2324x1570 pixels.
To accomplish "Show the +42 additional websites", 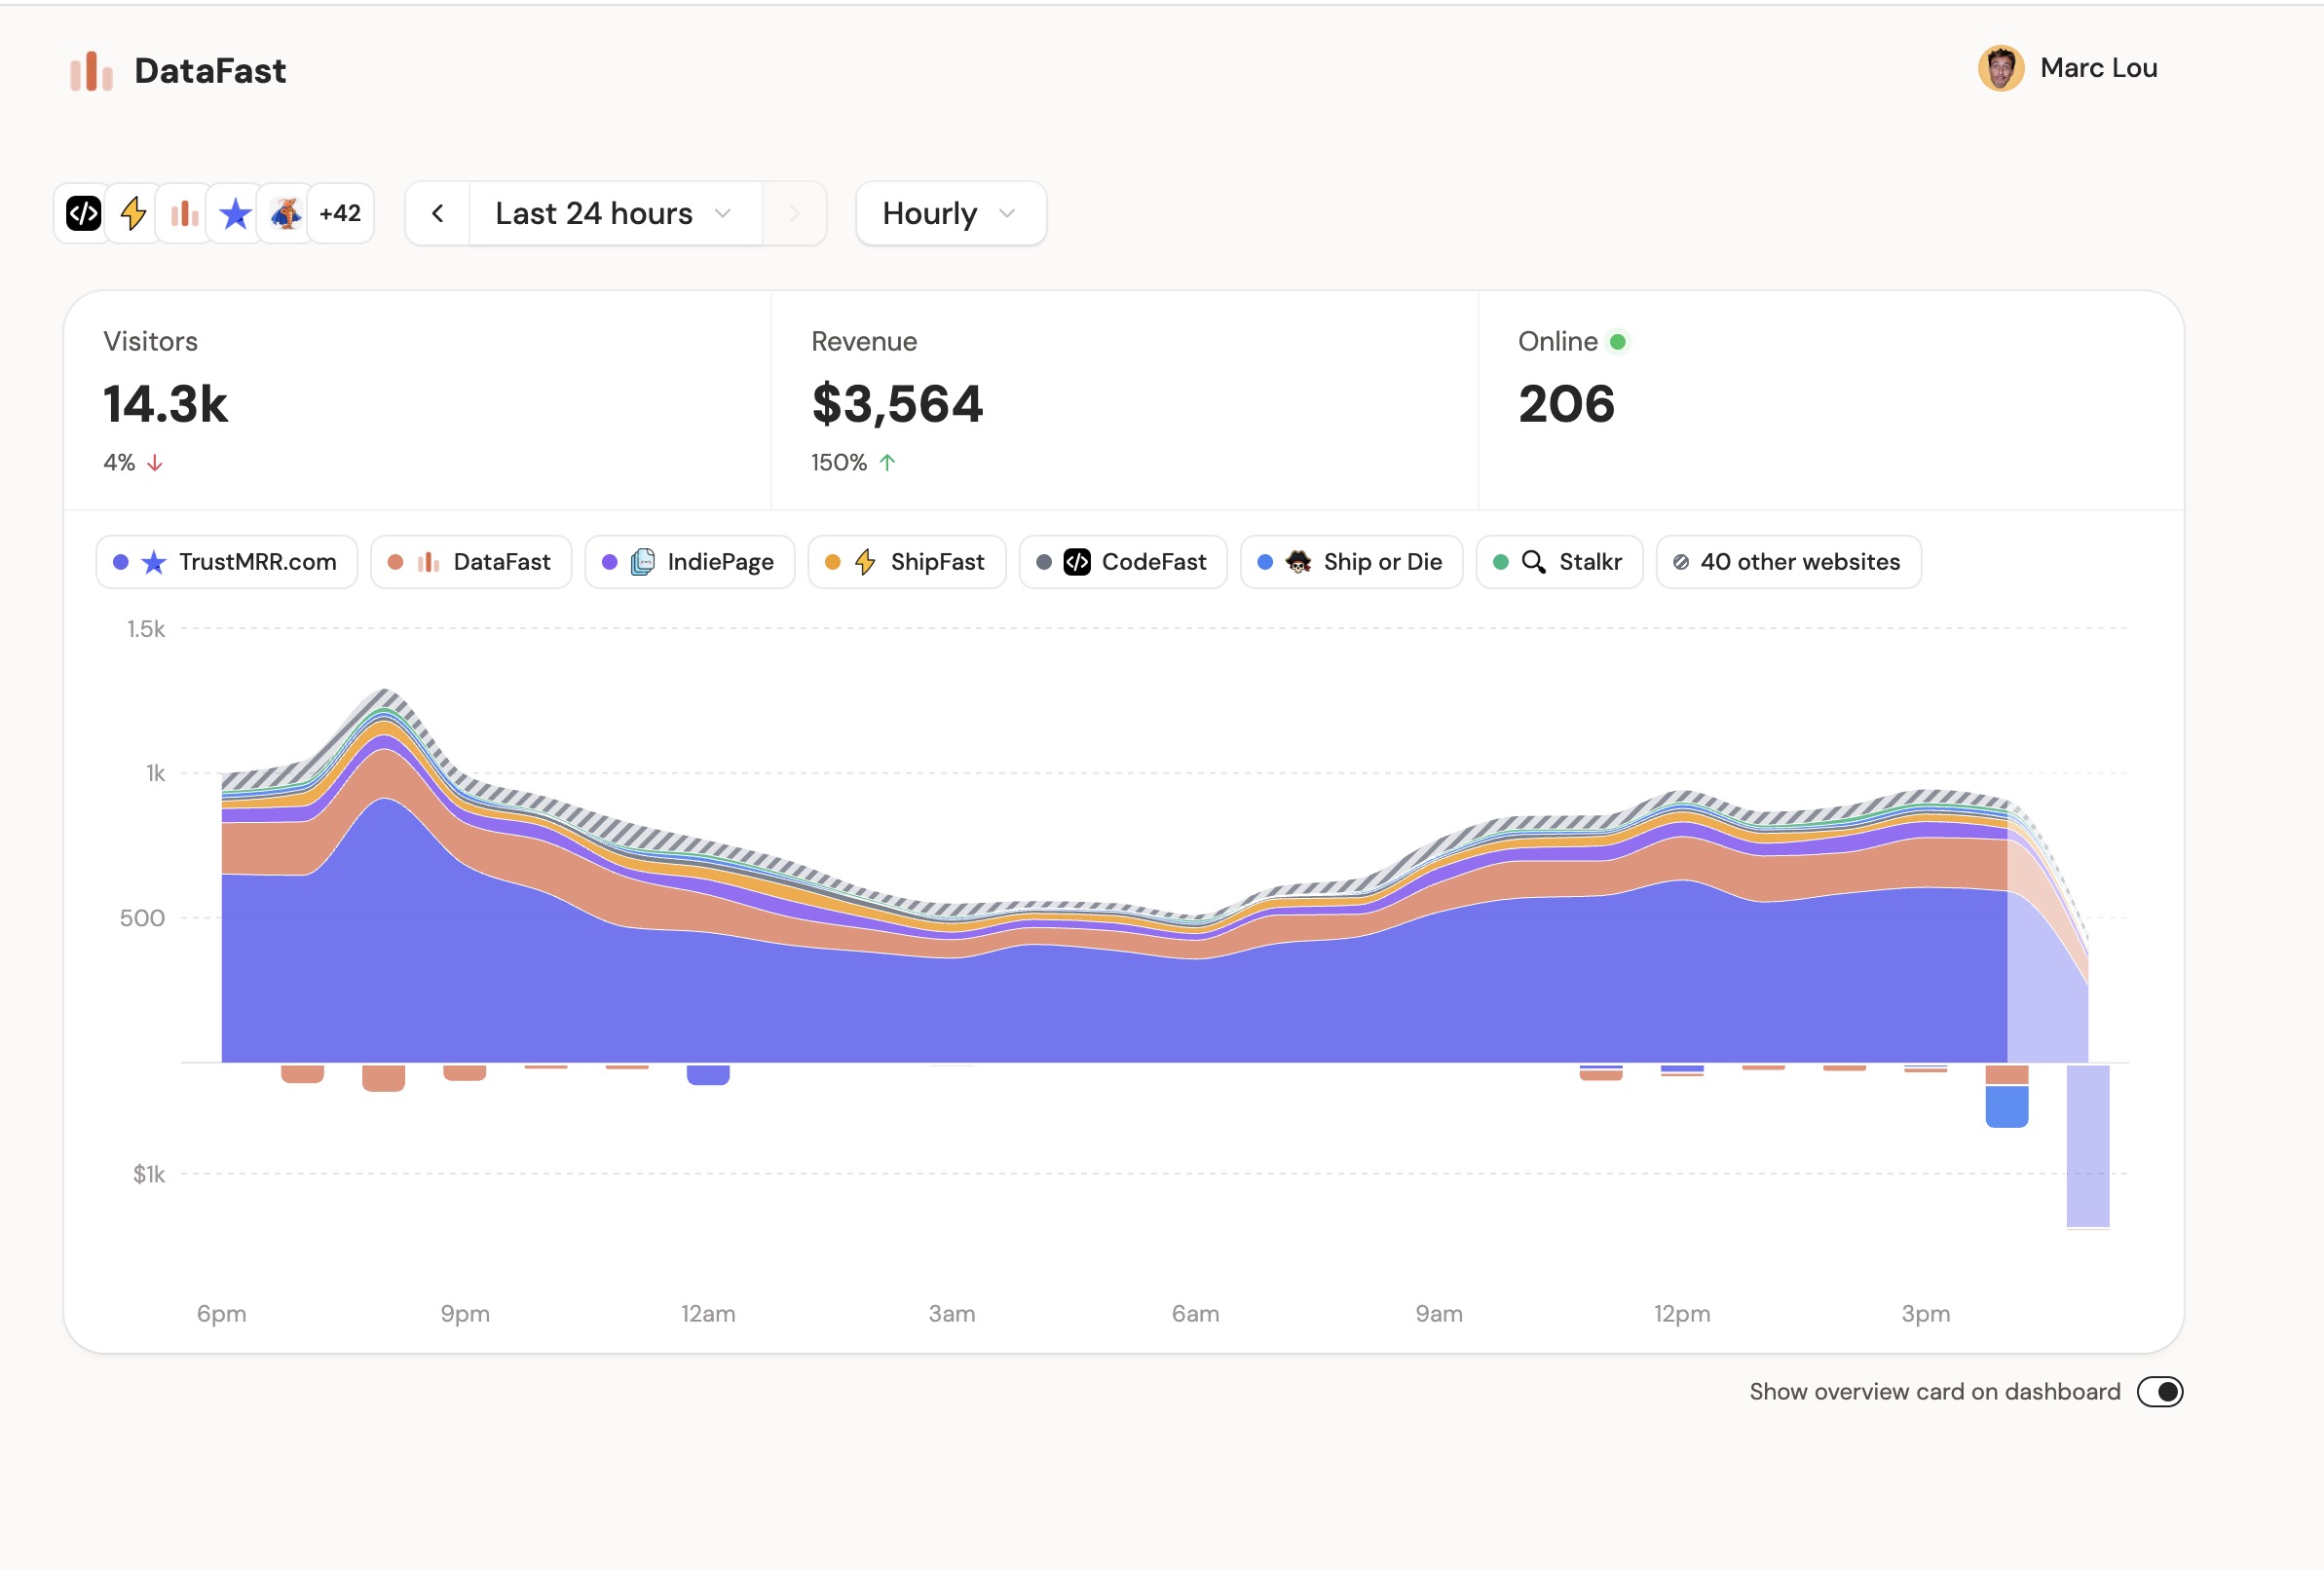I will pos(340,213).
